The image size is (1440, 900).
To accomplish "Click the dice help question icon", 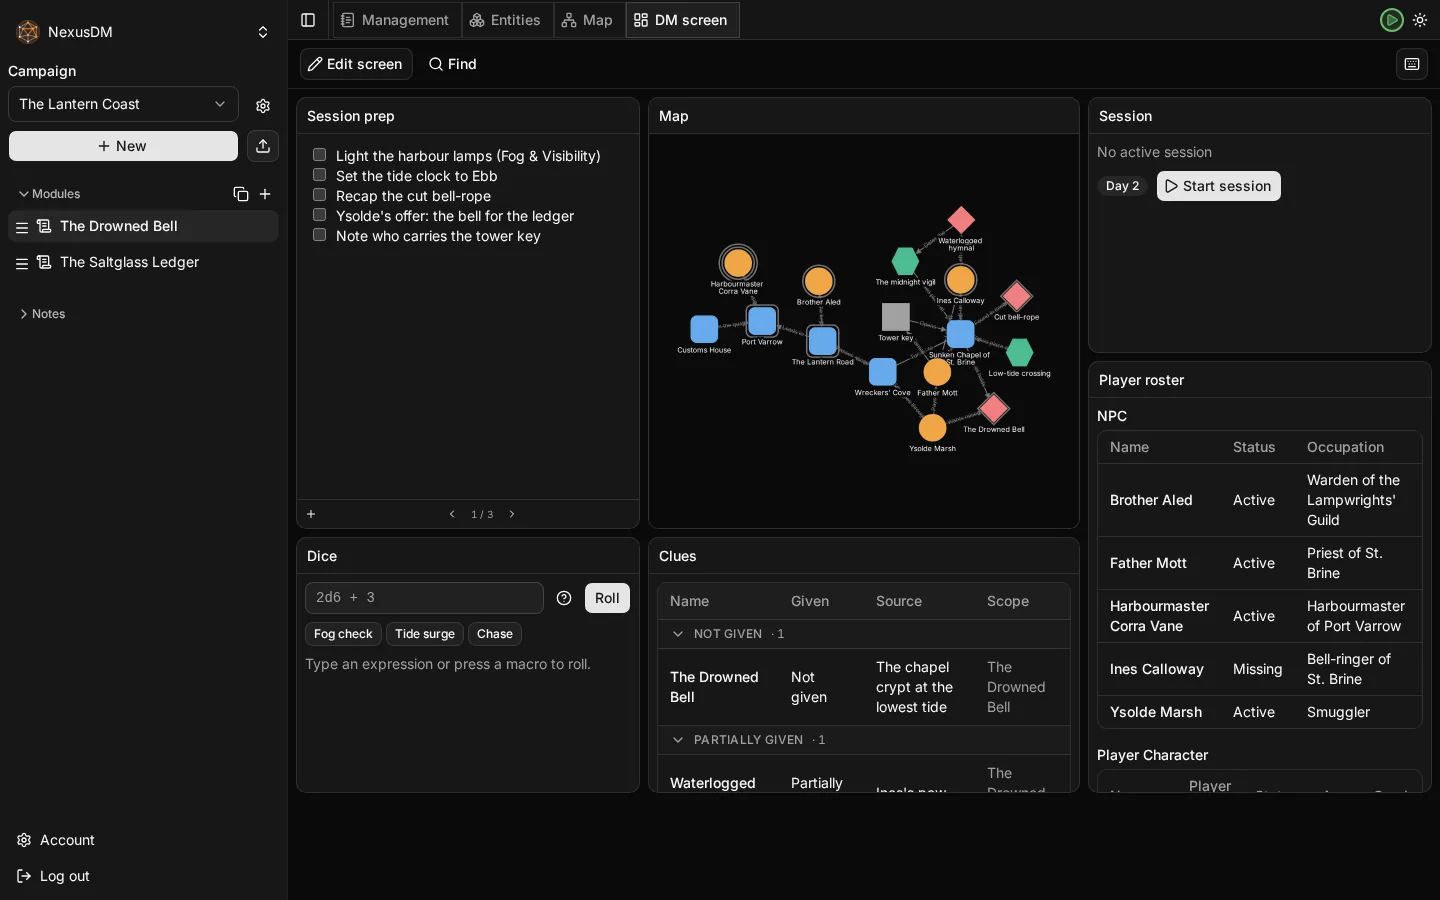I will [564, 598].
